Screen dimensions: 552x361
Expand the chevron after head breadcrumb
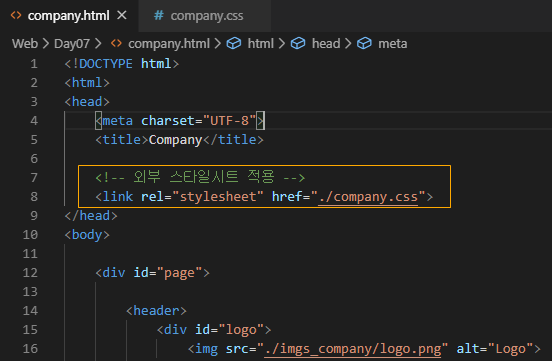[x=348, y=44]
